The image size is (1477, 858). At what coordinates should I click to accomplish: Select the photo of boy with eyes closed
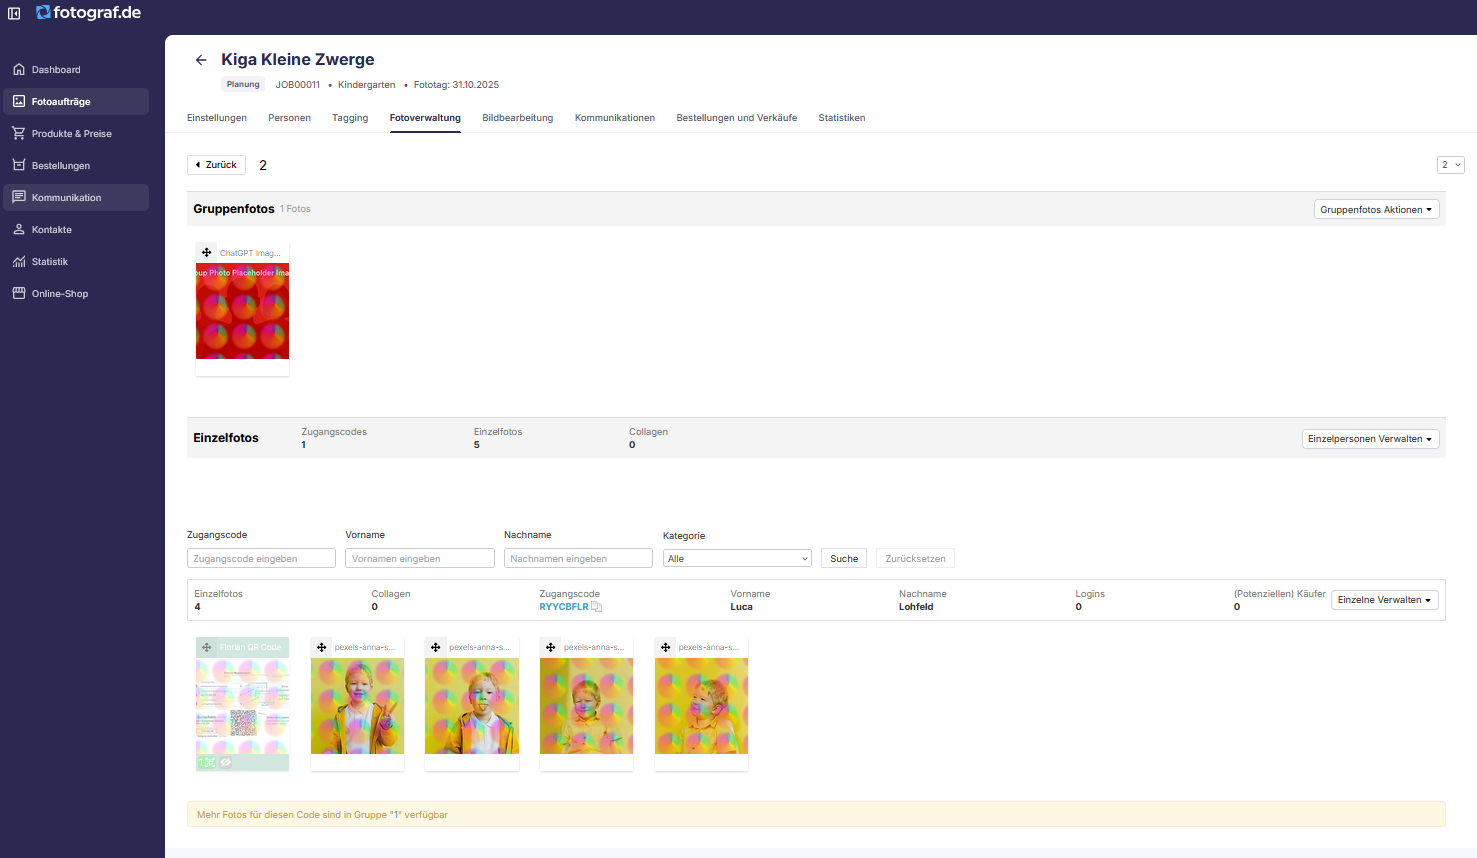coord(586,706)
